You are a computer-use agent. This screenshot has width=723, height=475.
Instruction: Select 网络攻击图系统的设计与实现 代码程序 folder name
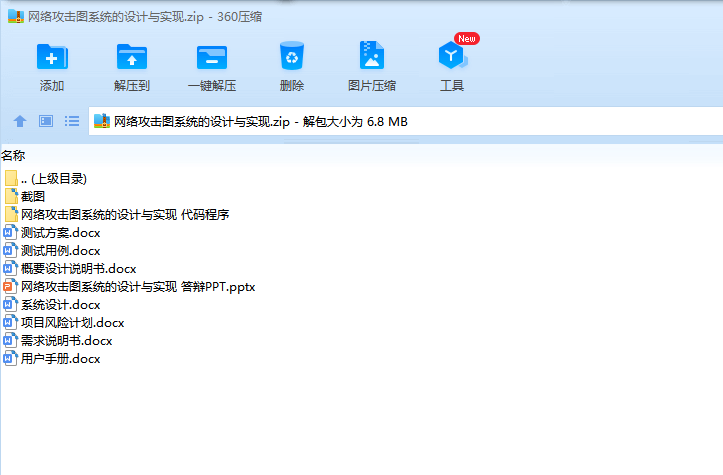tap(125, 214)
